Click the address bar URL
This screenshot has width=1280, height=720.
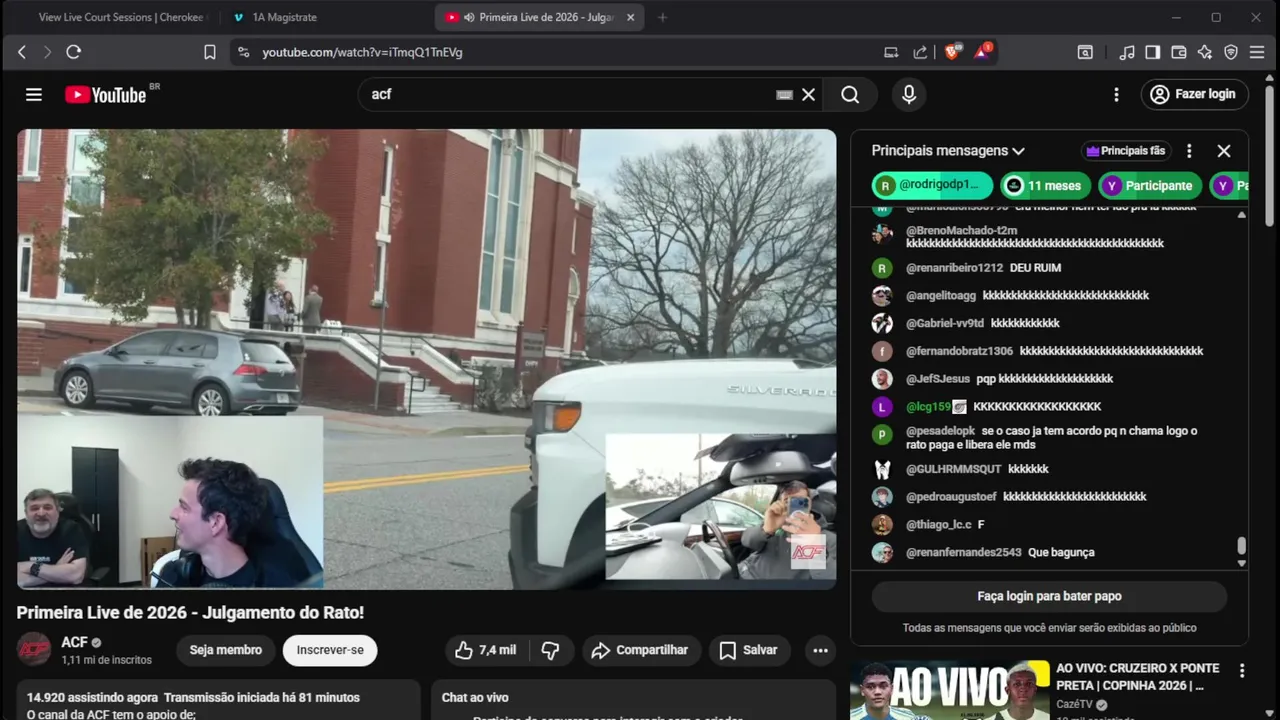[x=362, y=52]
